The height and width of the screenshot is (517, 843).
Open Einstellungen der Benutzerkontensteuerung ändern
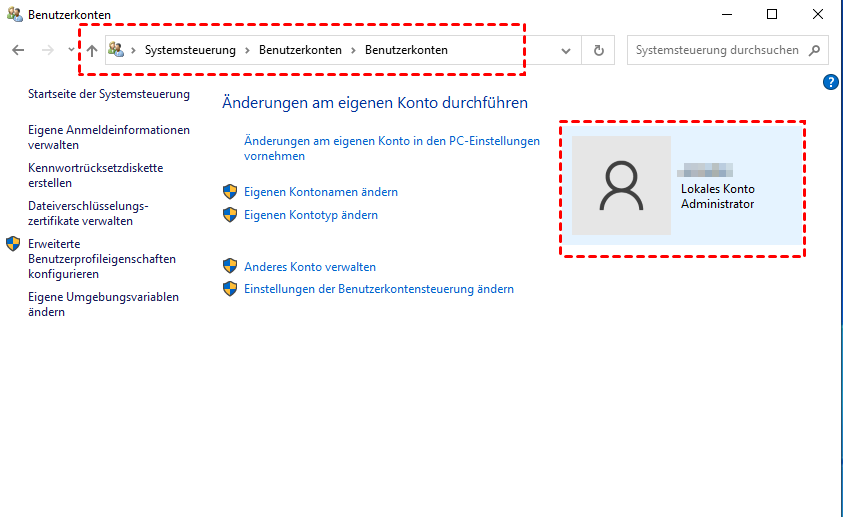(378, 289)
